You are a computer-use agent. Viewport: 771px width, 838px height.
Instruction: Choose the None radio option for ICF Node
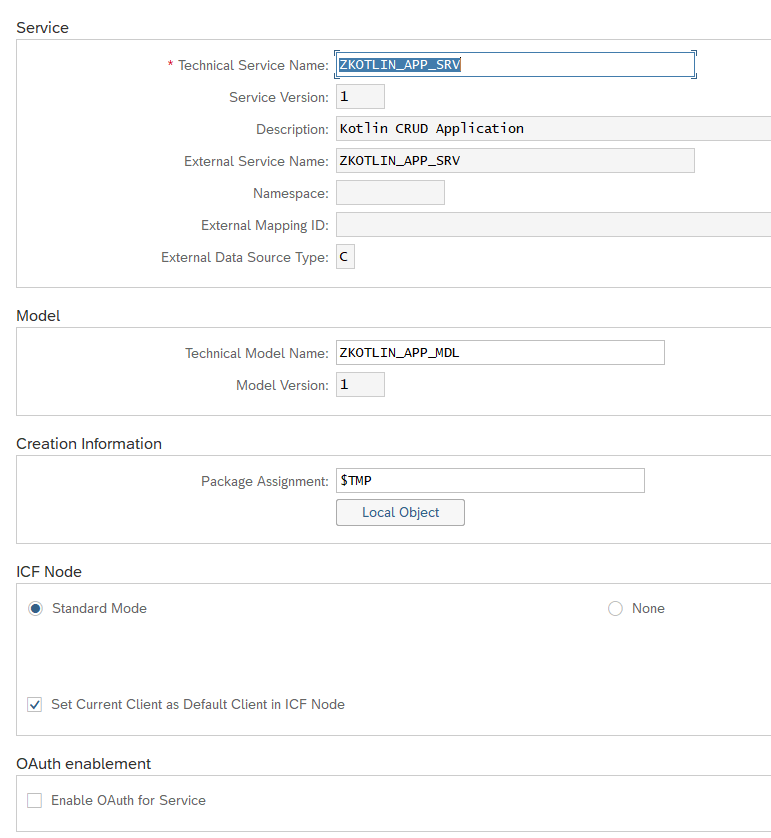(x=615, y=609)
